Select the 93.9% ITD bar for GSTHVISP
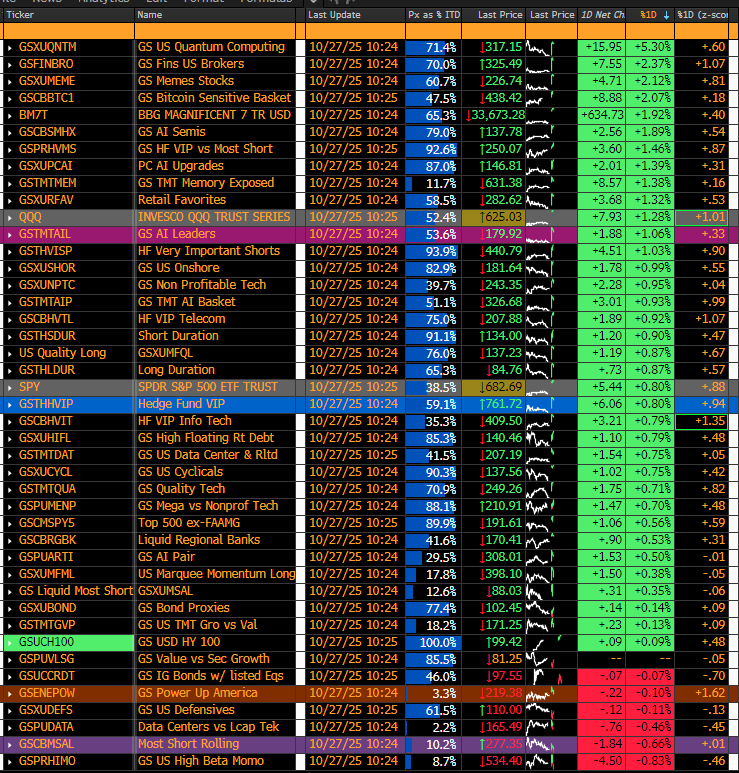Screen dimensions: 739x773 433,251
